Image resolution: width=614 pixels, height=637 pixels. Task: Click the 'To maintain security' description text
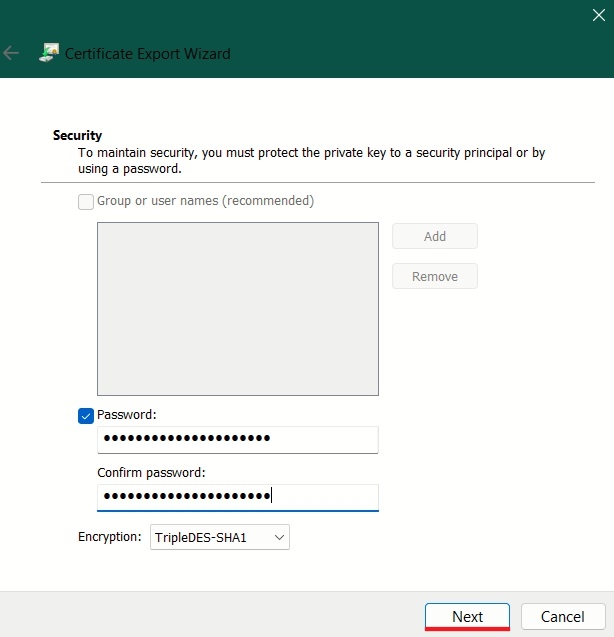pyautogui.click(x=311, y=160)
